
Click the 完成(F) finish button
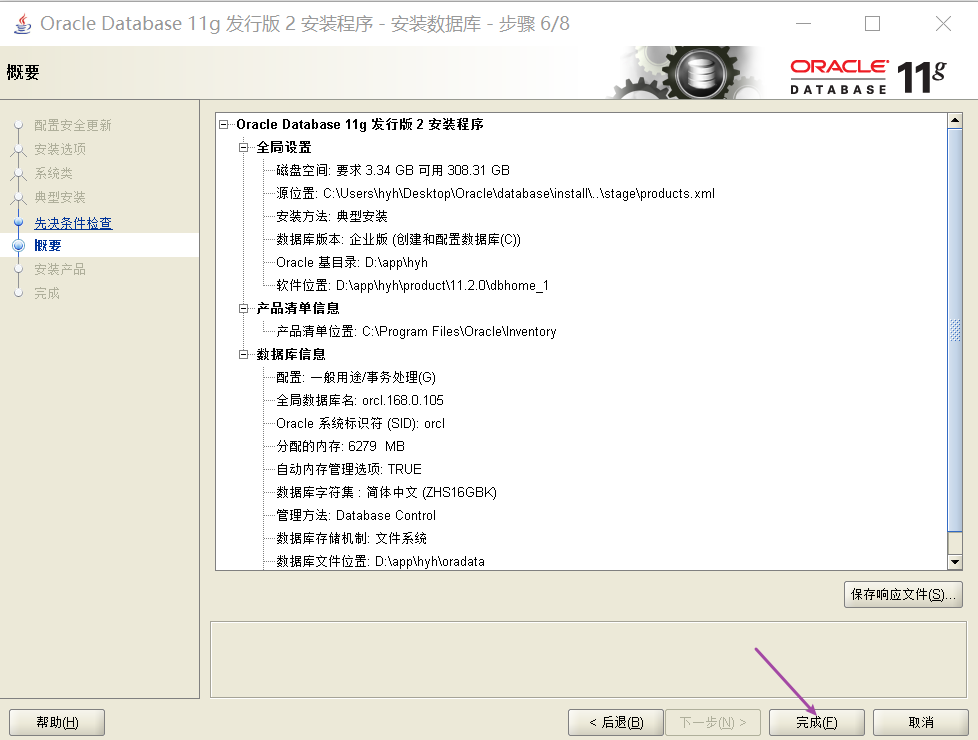click(816, 722)
